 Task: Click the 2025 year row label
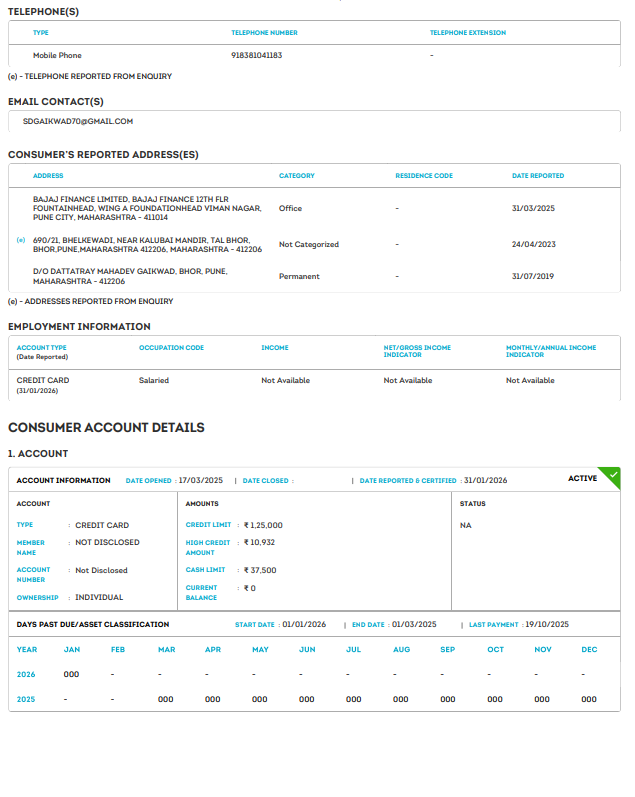tap(26, 699)
